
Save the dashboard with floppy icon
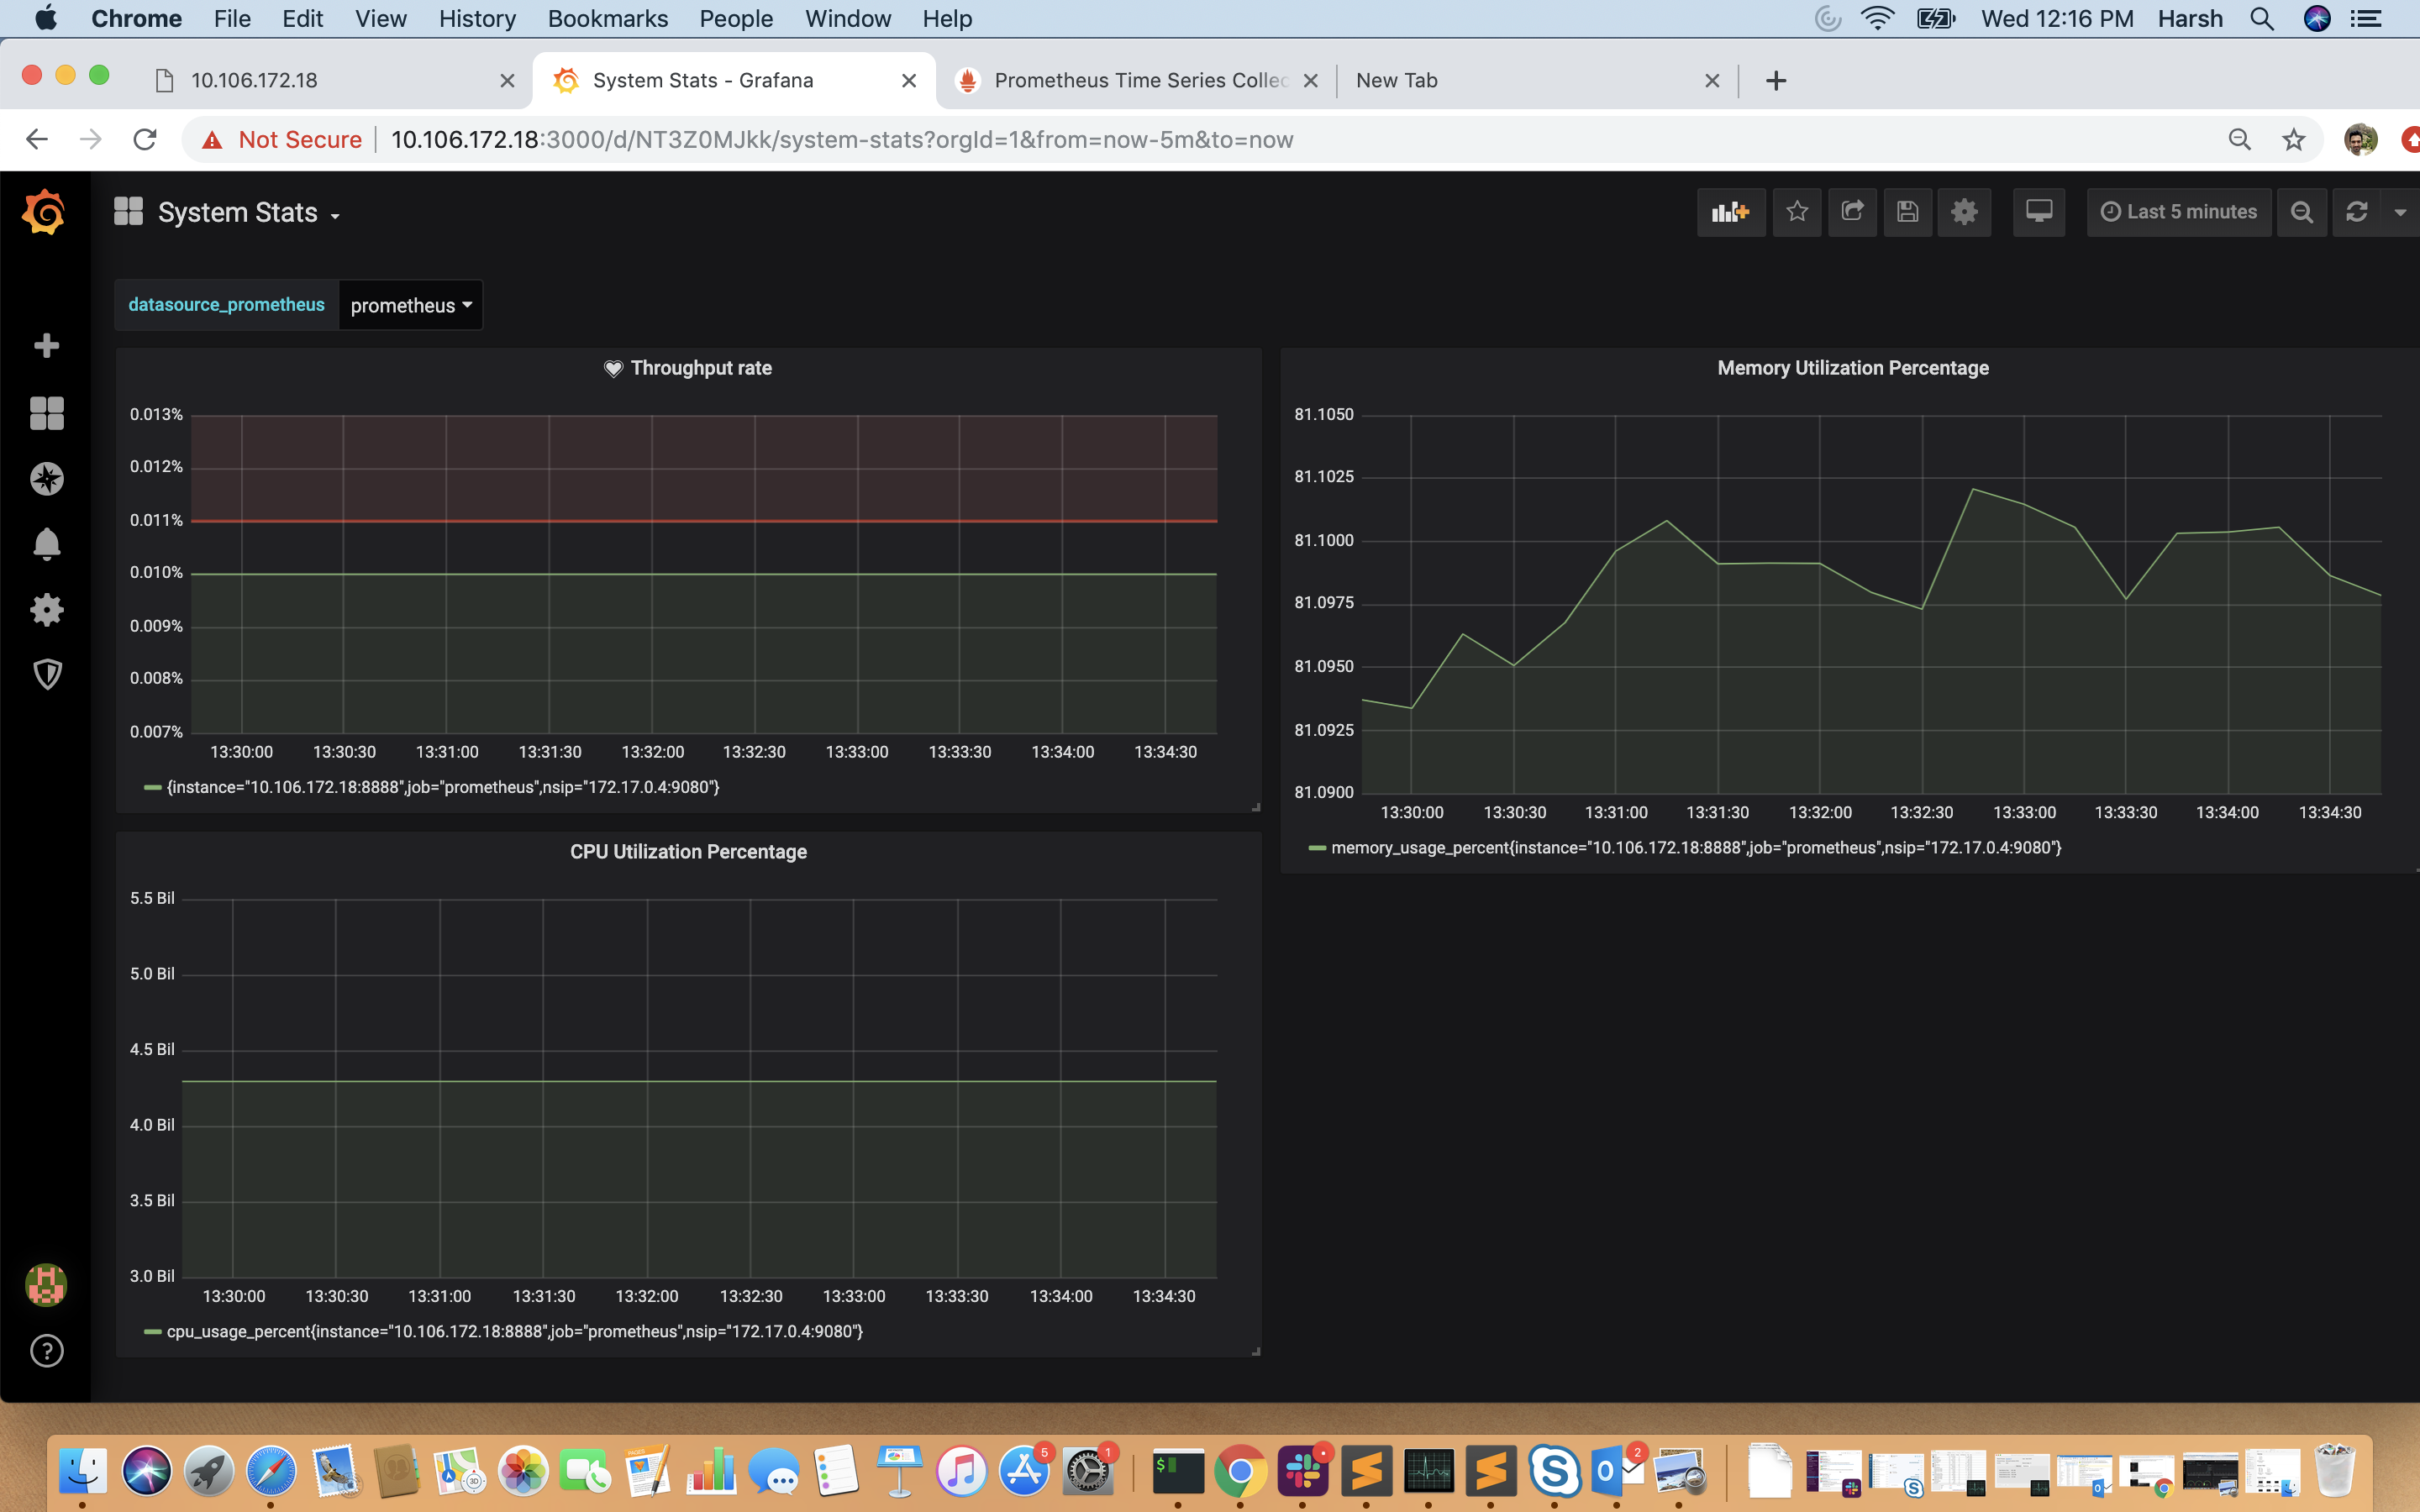[x=1907, y=212]
